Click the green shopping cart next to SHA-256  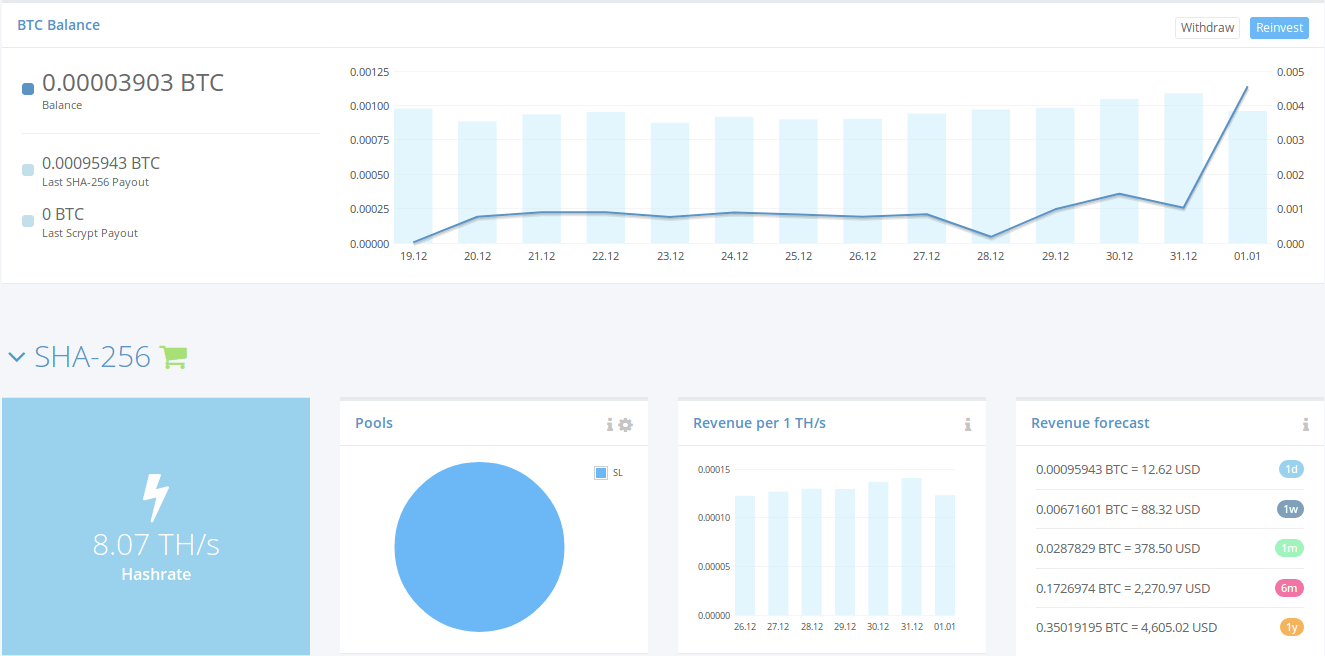pyautogui.click(x=174, y=357)
